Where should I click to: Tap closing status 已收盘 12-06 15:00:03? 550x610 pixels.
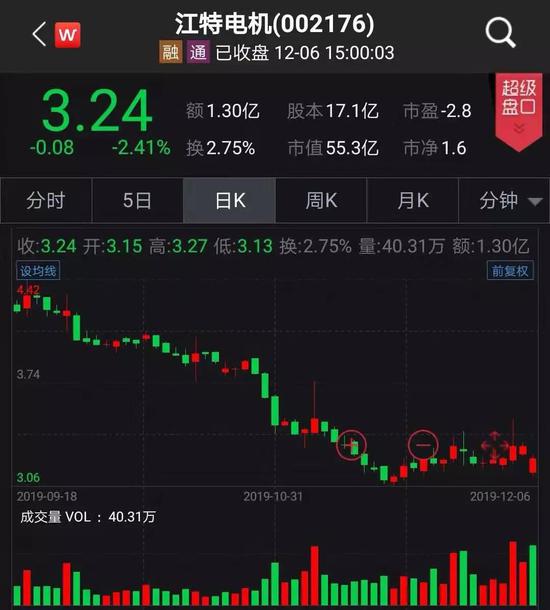[x=305, y=53]
